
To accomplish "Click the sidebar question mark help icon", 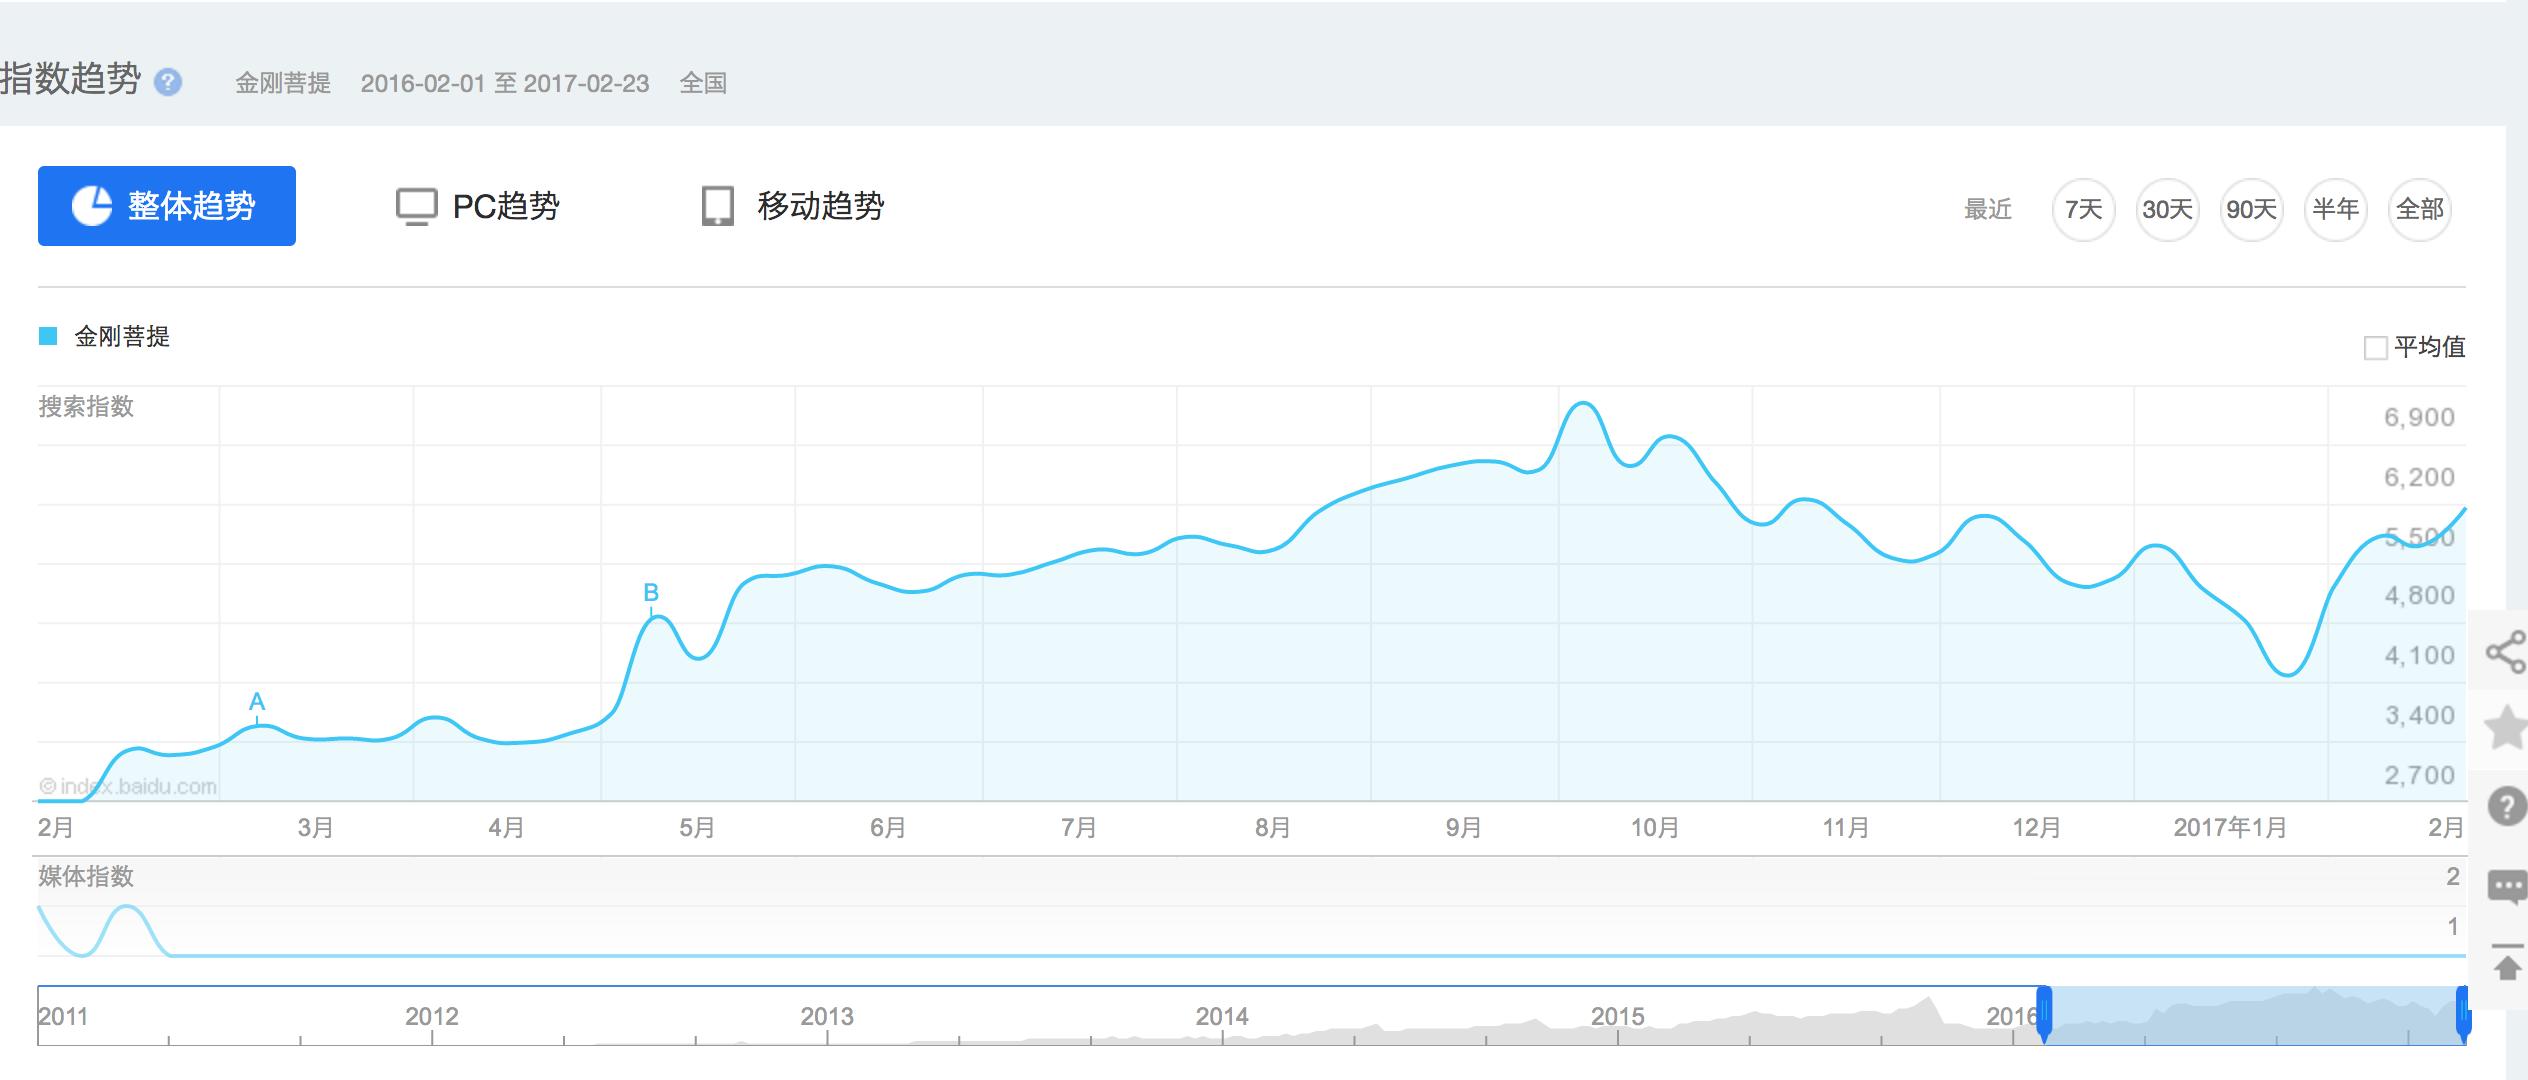I will pyautogui.click(x=2507, y=806).
